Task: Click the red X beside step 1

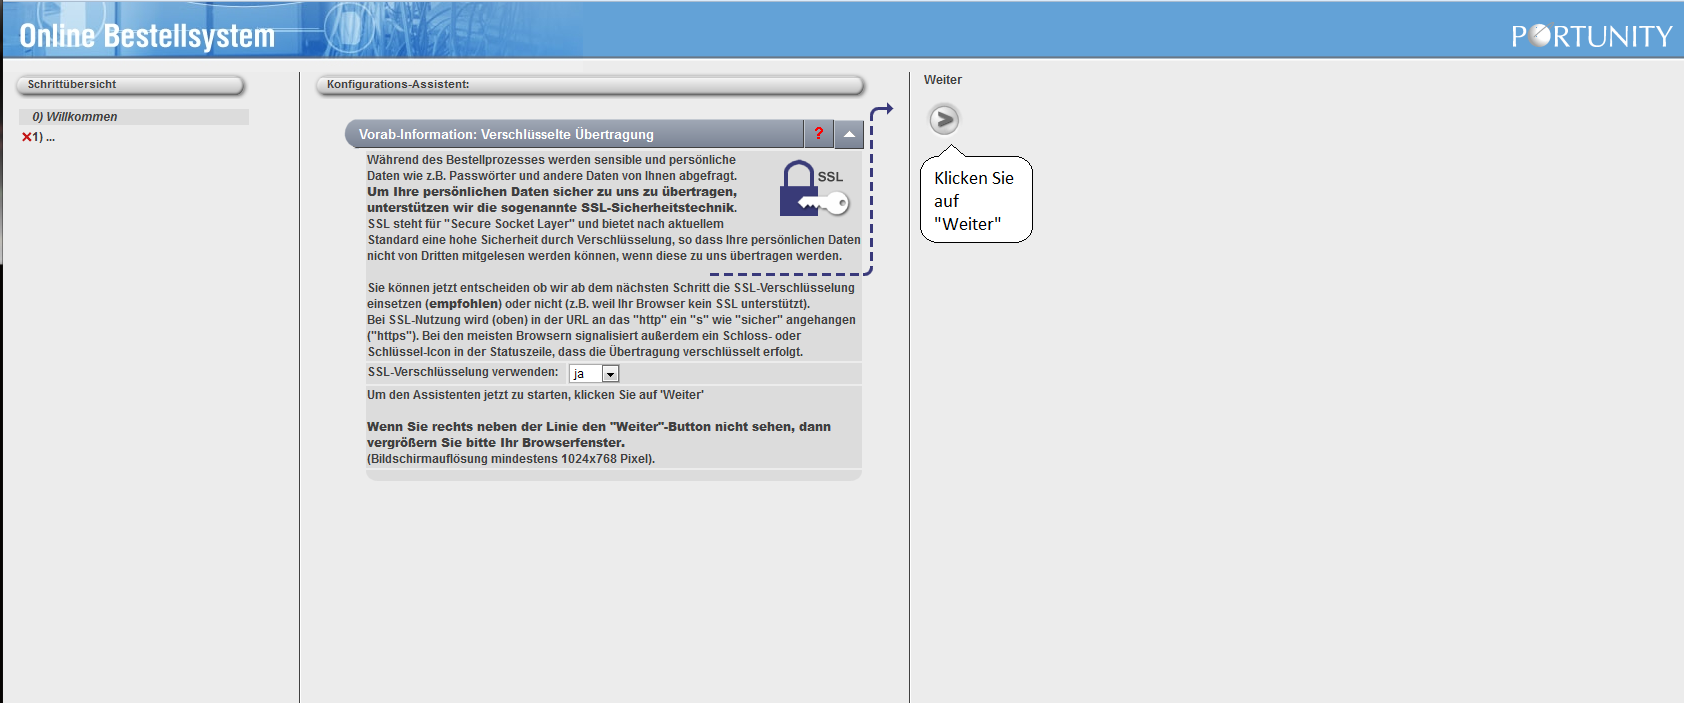Action: [26, 138]
